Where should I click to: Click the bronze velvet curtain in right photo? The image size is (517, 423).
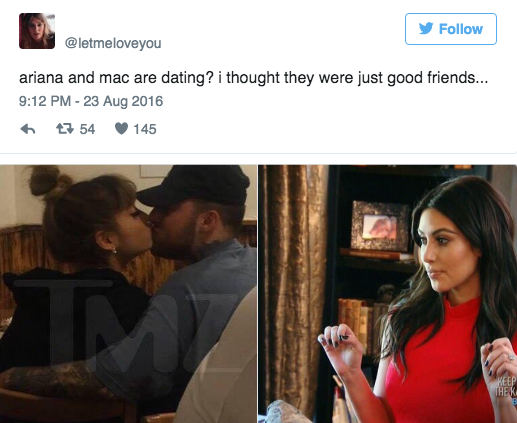[291, 287]
